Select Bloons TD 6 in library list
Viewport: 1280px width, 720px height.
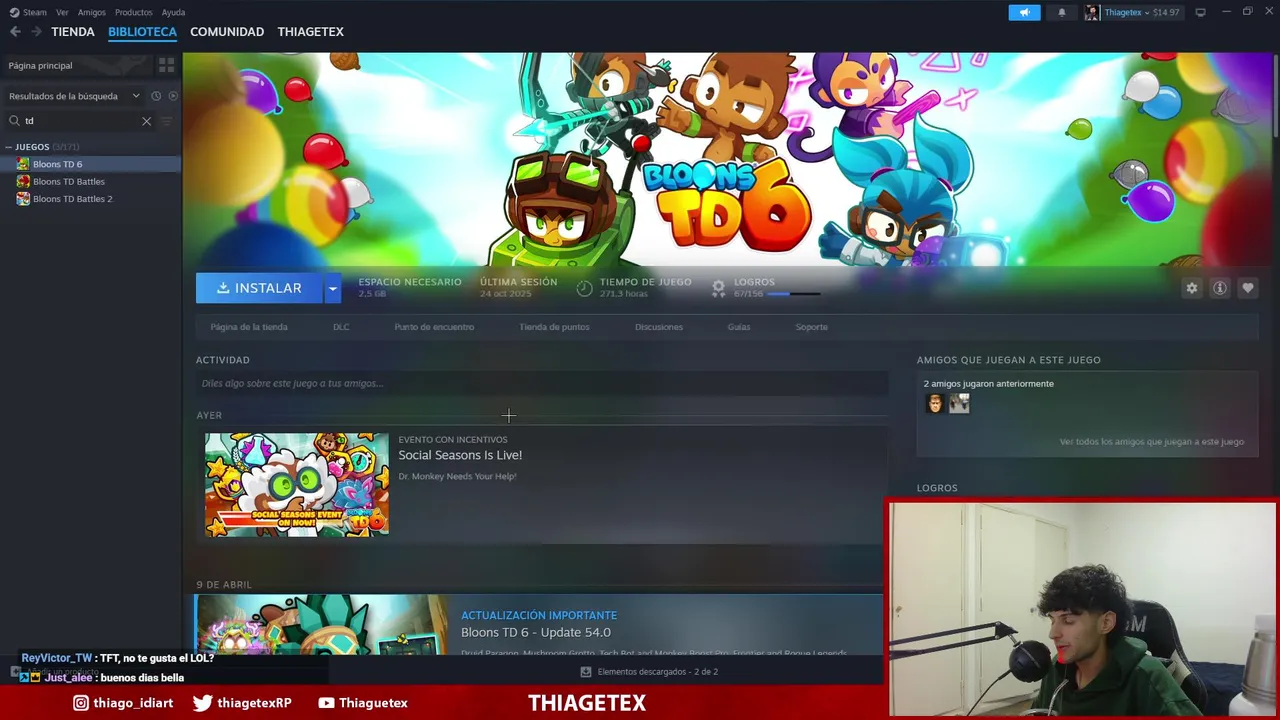90,164
